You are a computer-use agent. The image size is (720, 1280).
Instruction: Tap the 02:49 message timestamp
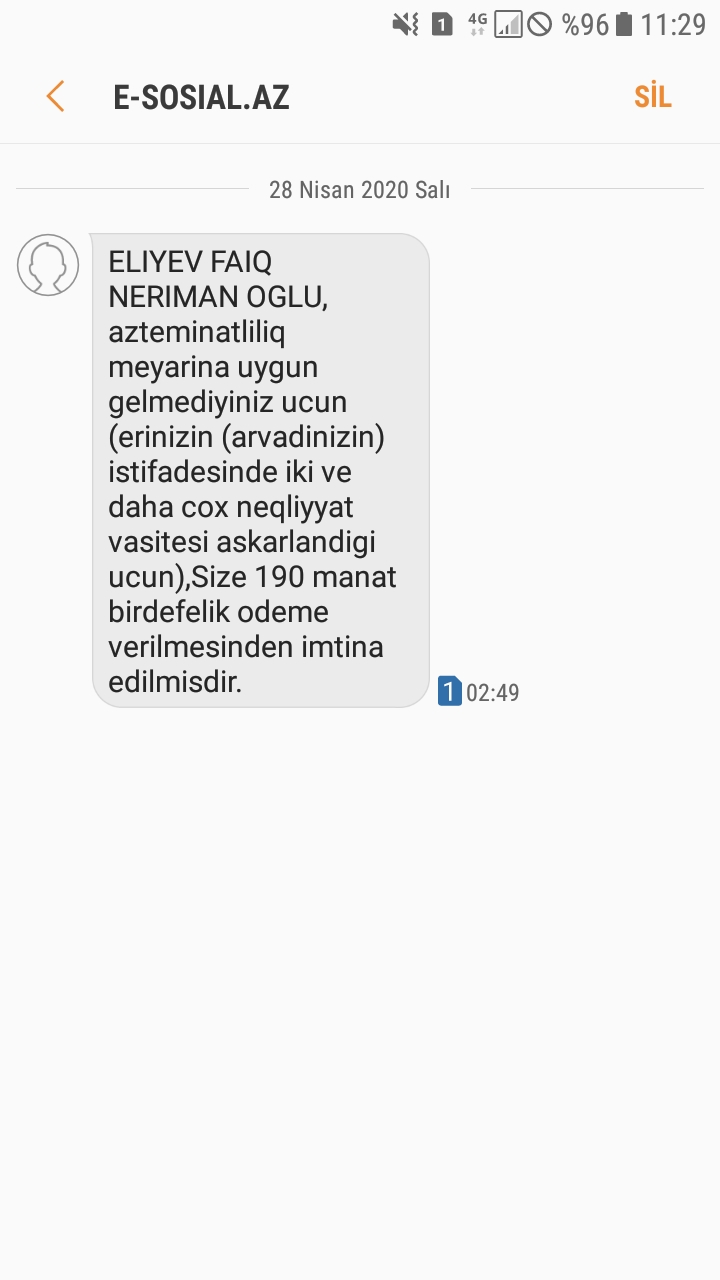[x=493, y=692]
